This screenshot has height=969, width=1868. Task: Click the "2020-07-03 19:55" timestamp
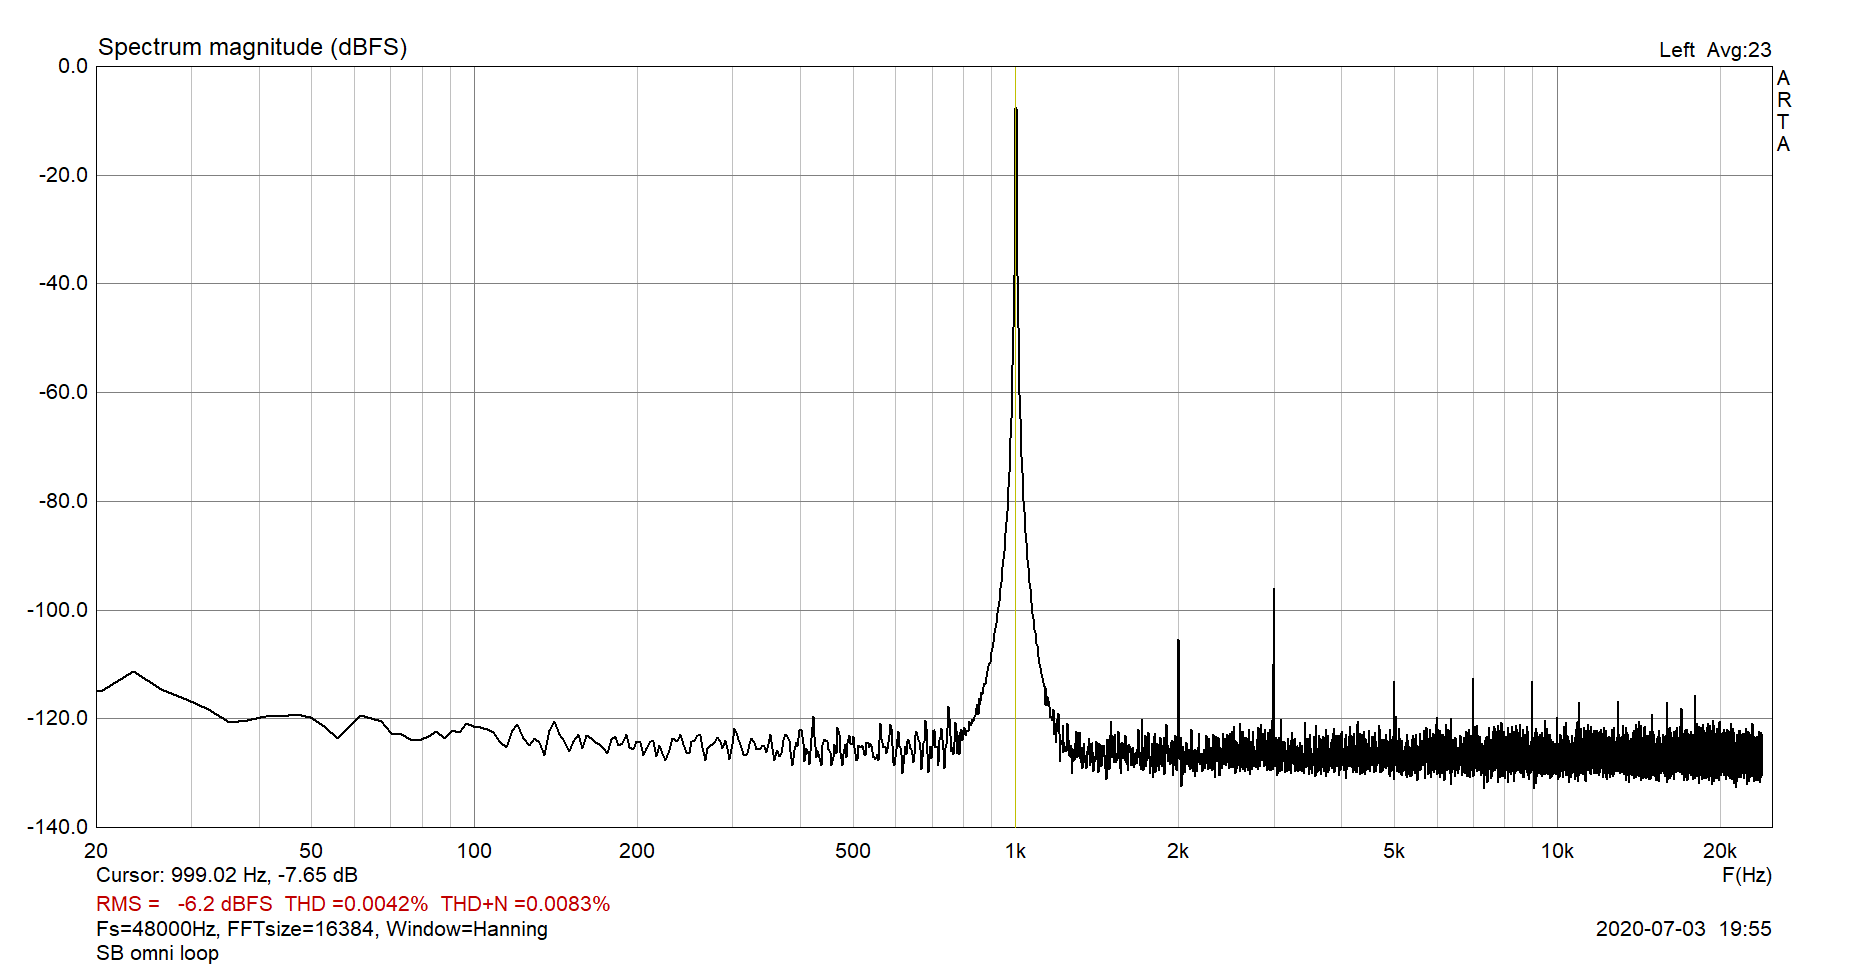pos(1684,929)
